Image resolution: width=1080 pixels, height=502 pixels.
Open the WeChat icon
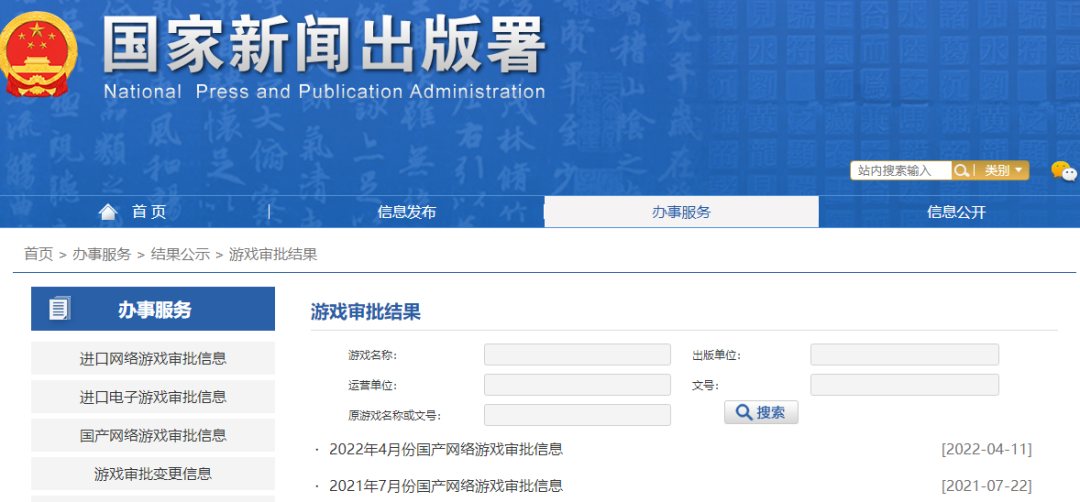[x=1063, y=171]
